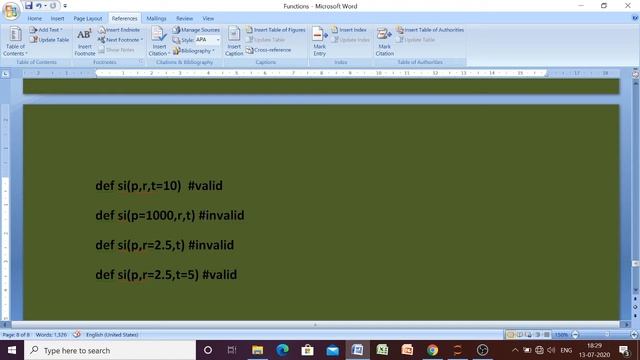Click Insert Endnote
The height and width of the screenshot is (360, 640).
(119, 30)
